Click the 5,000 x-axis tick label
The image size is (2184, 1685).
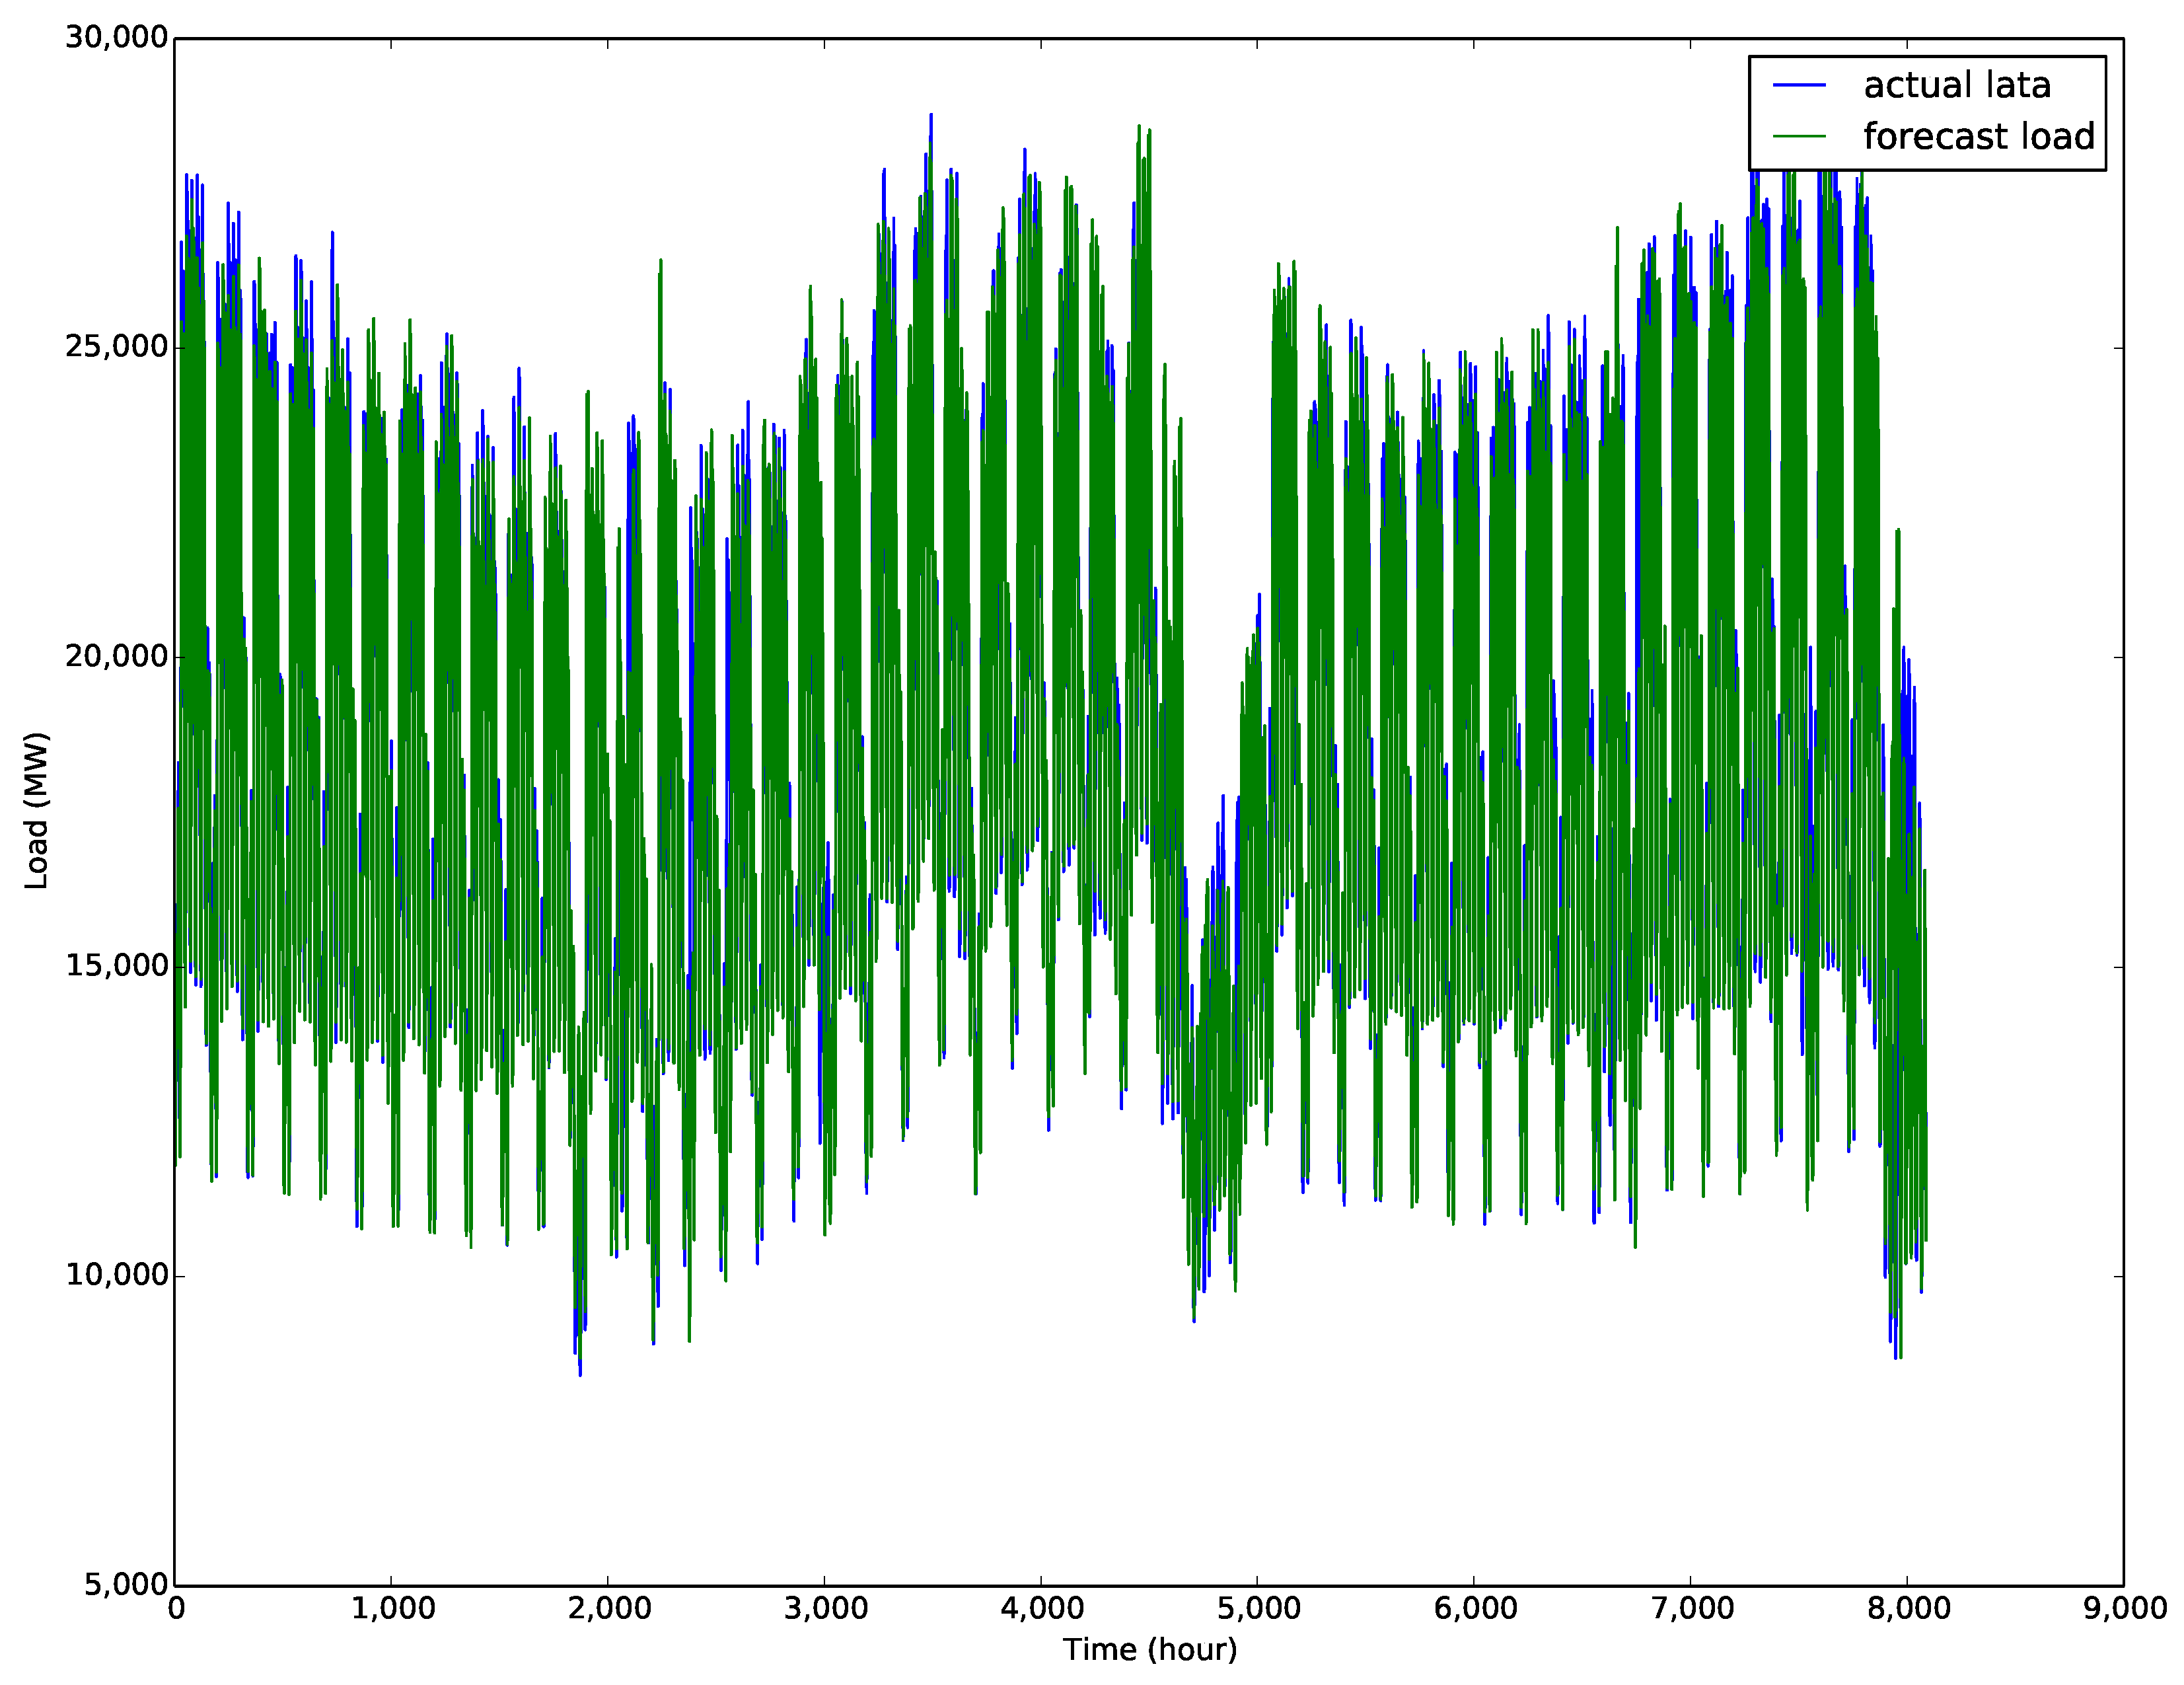1258,1609
